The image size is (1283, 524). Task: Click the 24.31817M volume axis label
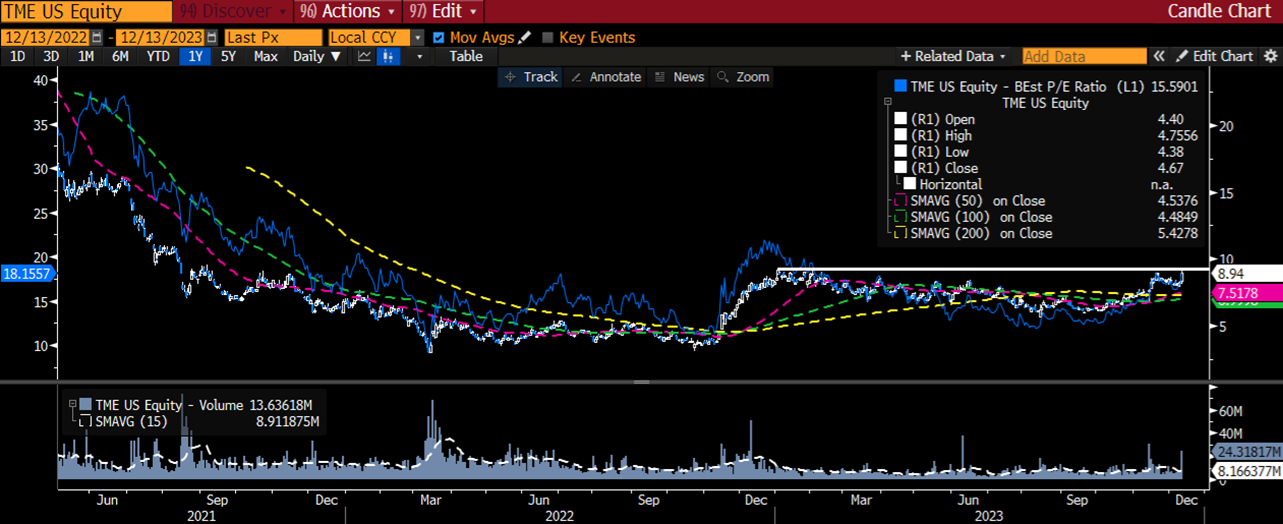[1248, 450]
